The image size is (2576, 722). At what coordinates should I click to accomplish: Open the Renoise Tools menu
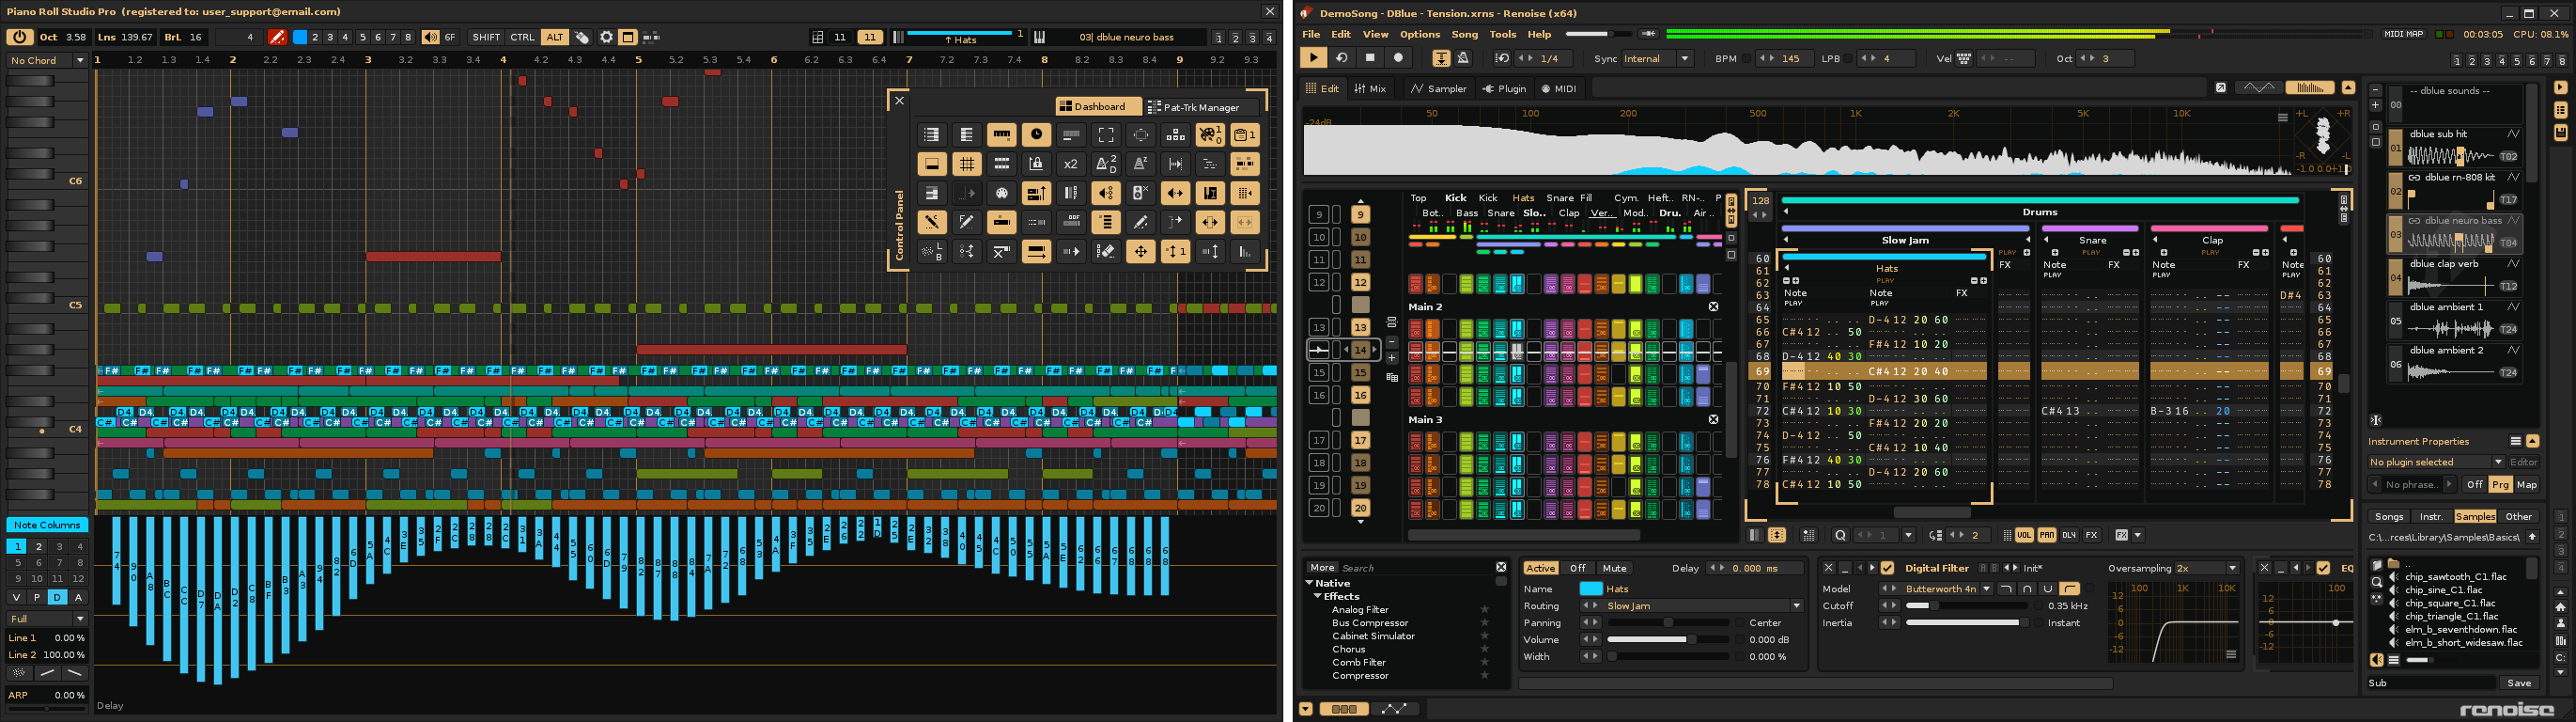pyautogui.click(x=1502, y=34)
